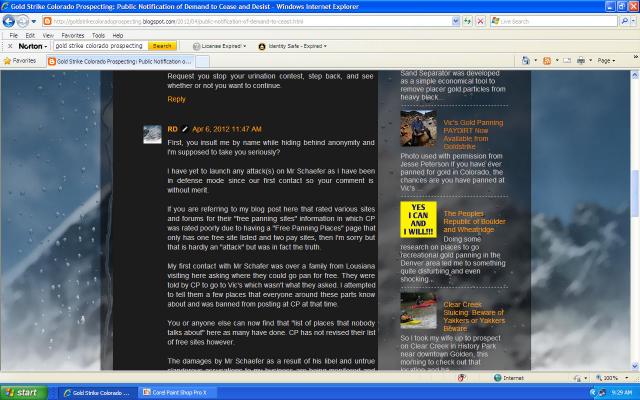Open The Peoples Republic of Boulder link
640x400 pixels.
pyautogui.click(x=474, y=222)
